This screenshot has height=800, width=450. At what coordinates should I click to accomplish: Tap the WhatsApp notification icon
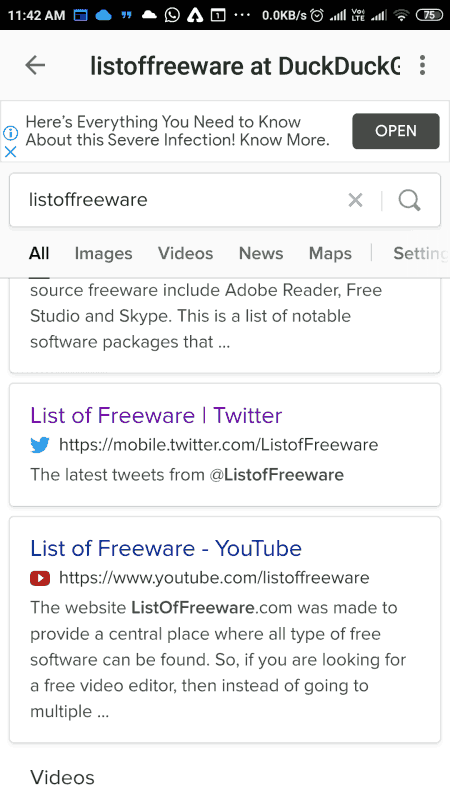tap(172, 15)
